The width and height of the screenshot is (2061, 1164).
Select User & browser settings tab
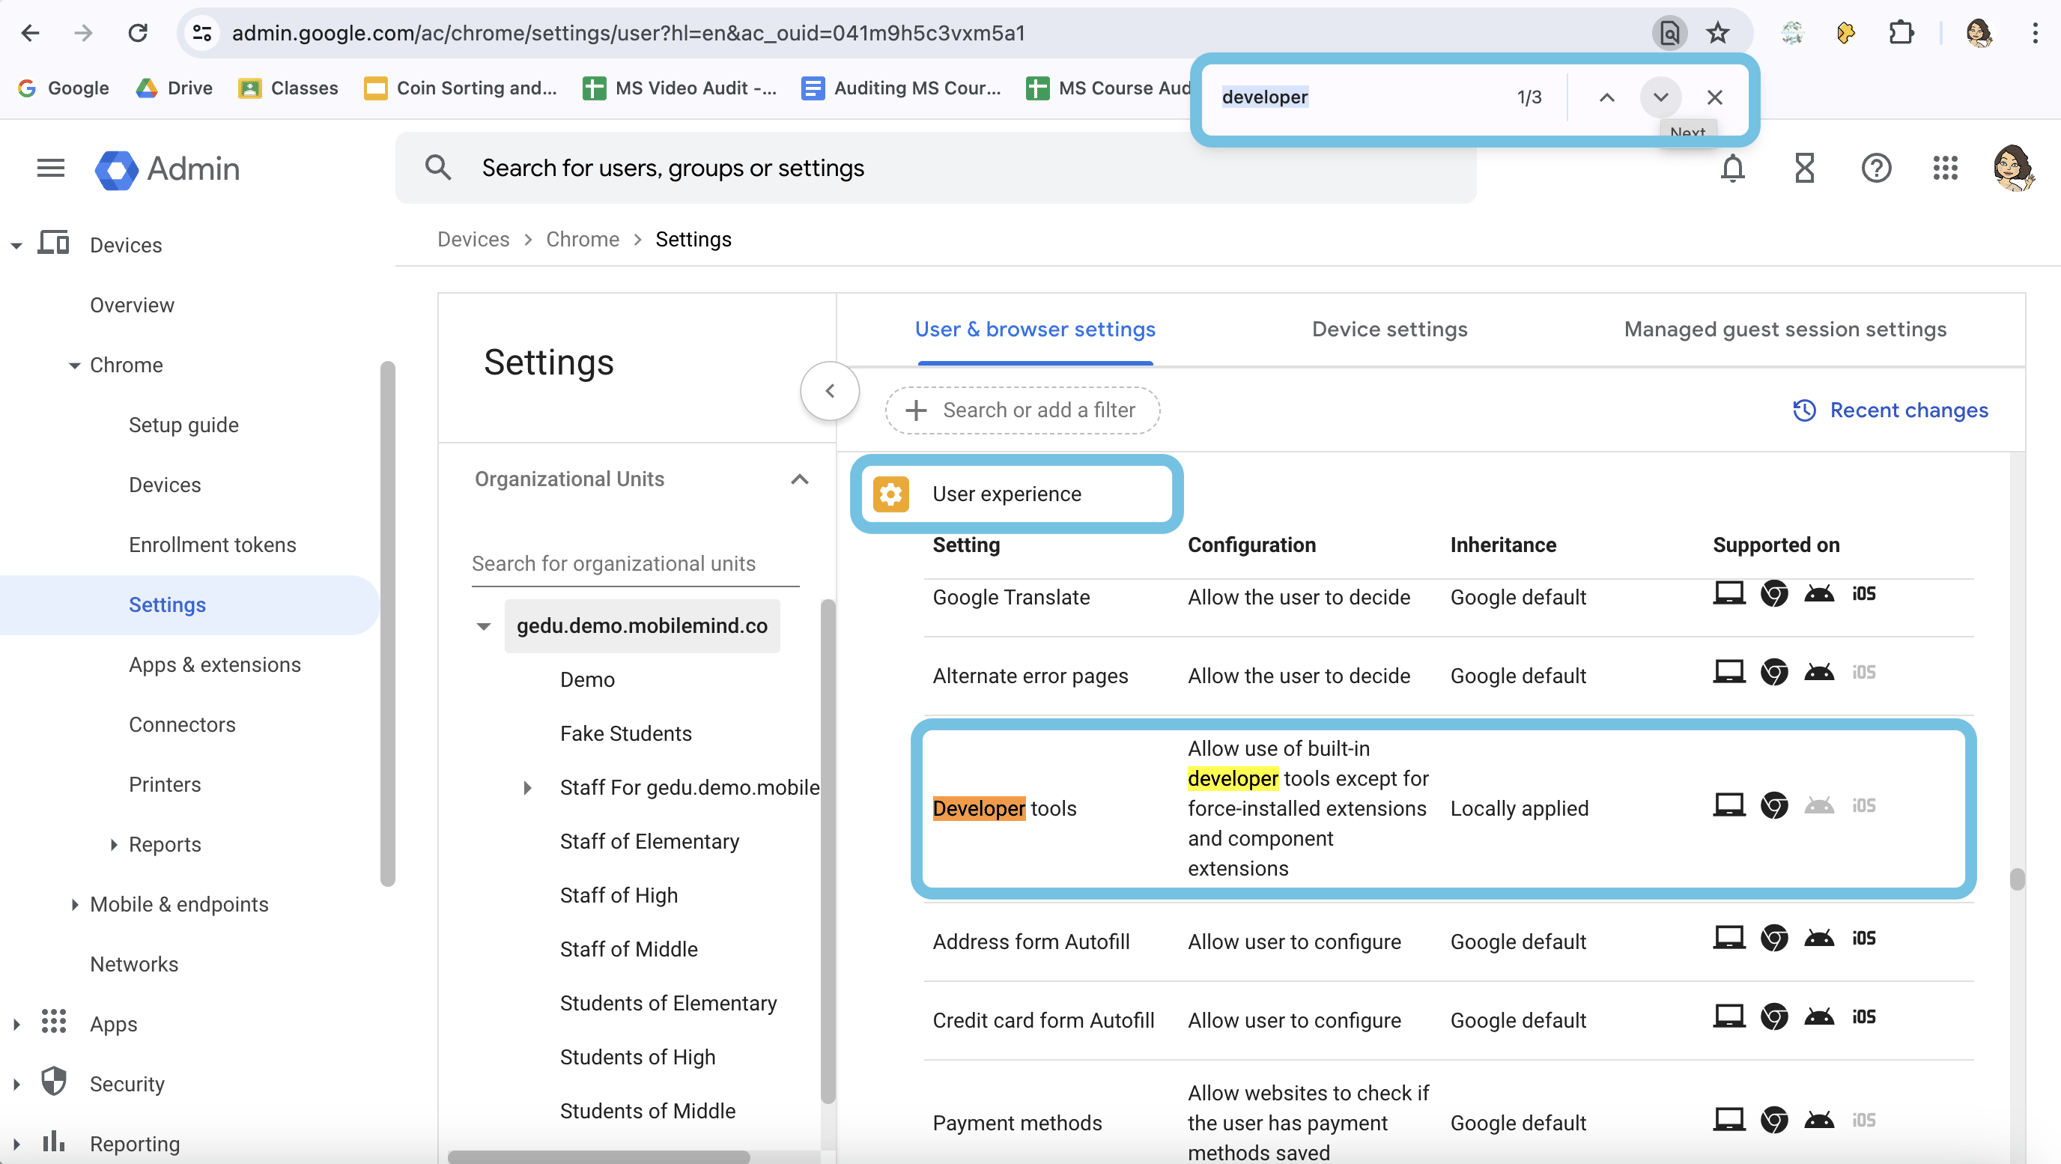click(x=1035, y=330)
